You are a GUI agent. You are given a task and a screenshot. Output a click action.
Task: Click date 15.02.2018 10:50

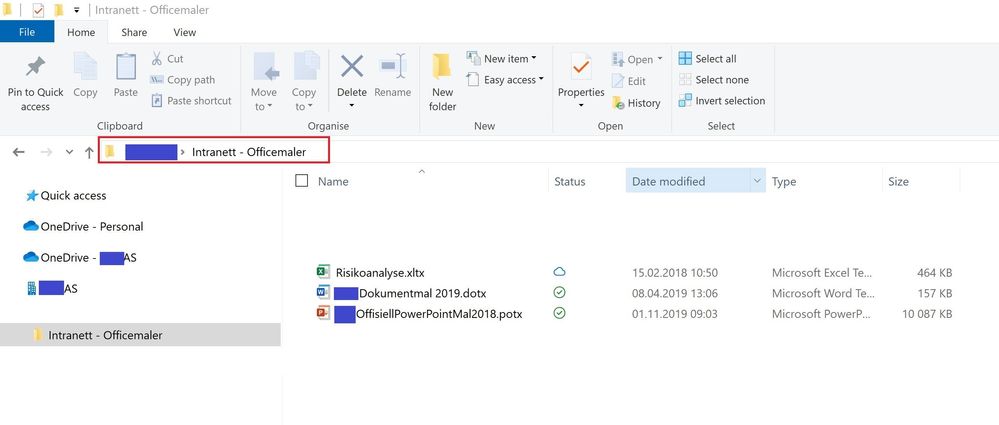(x=675, y=273)
